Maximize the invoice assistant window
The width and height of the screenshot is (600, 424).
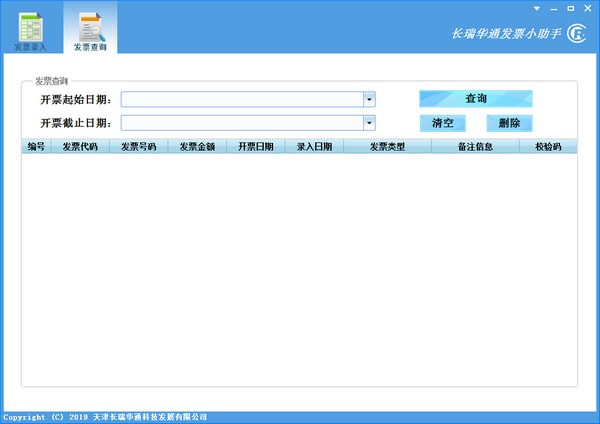pyautogui.click(x=571, y=8)
